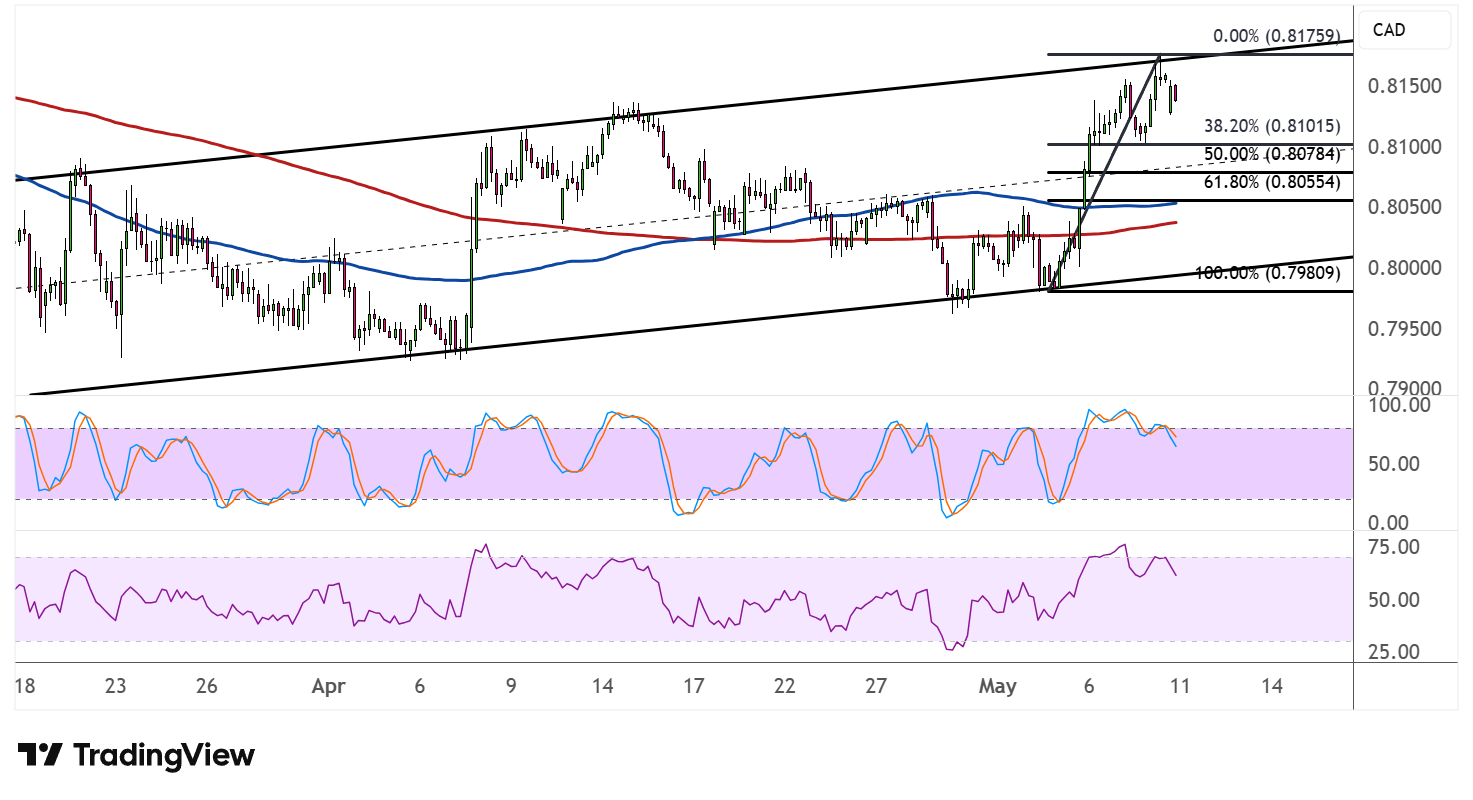Select the 61.80% (0.80554) Fibonacci label
This screenshot has width=1473, height=800.
coord(1271,183)
